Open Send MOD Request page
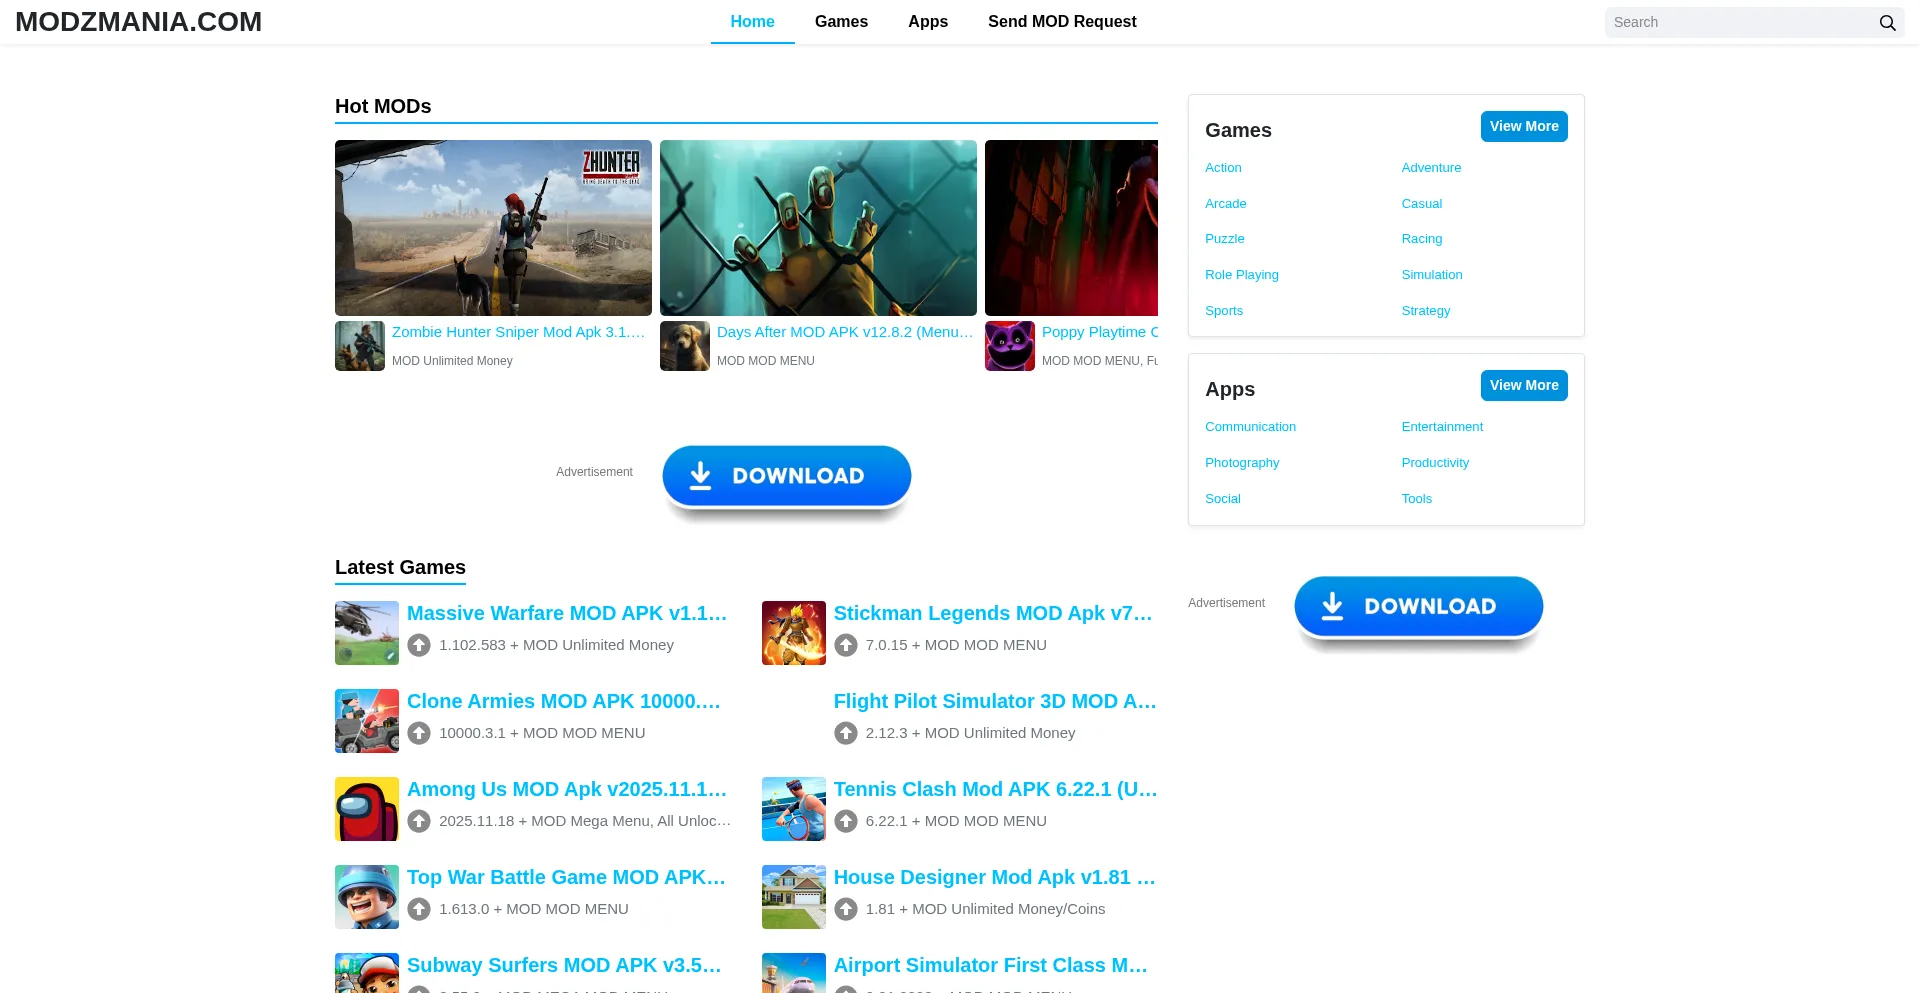Viewport: 1920px width, 993px height. tap(1061, 22)
